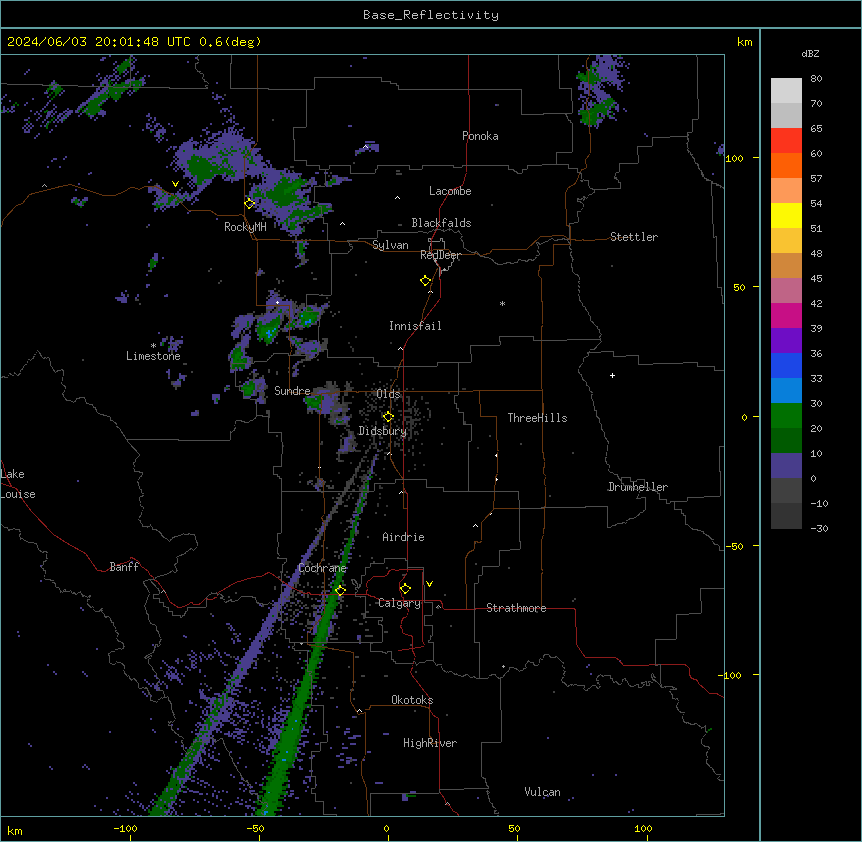Click the dBZ legend heading
Viewport: 862px width, 842px height.
[x=810, y=54]
